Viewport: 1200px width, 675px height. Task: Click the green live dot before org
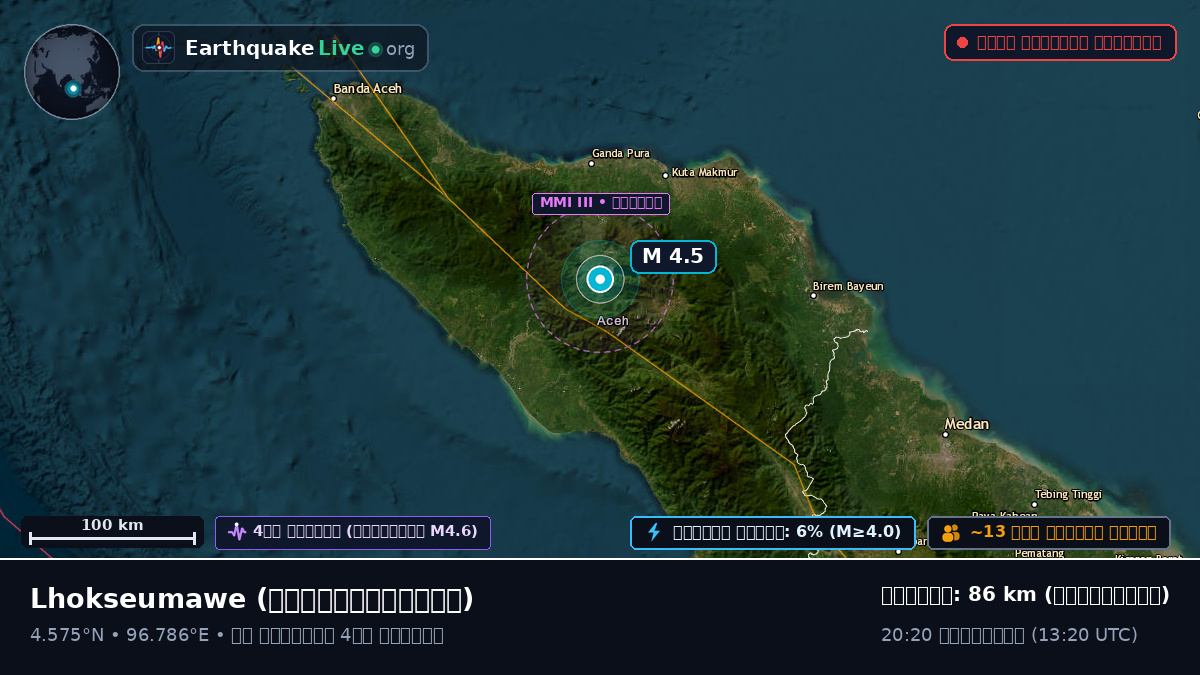tap(376, 49)
